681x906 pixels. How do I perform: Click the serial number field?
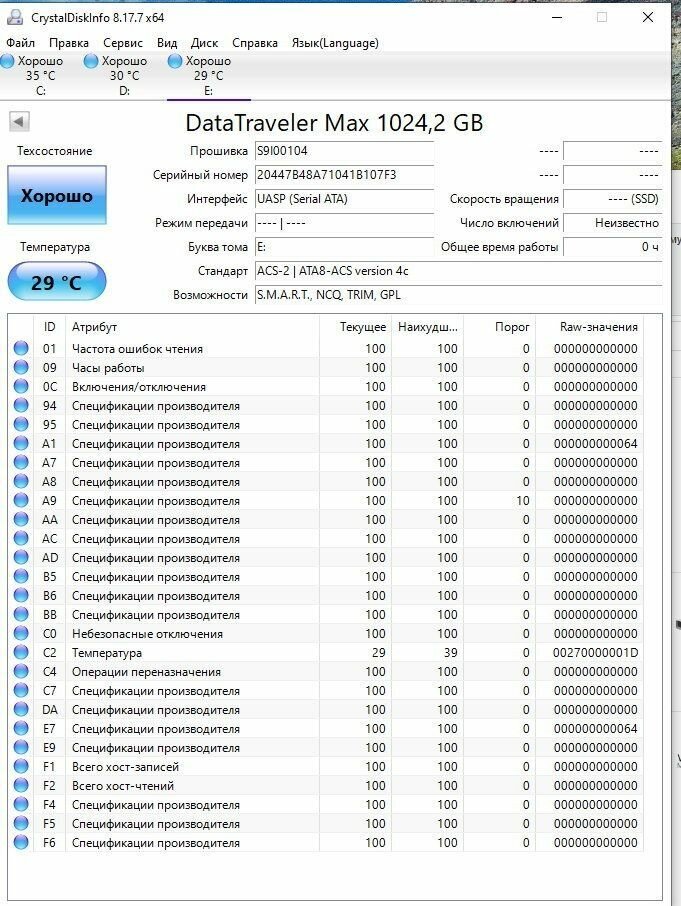click(x=344, y=175)
